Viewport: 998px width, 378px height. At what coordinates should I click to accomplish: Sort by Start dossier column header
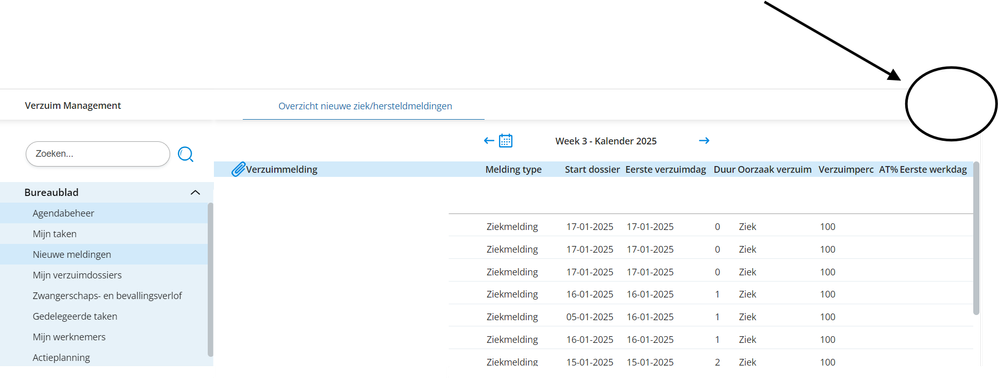coord(592,169)
